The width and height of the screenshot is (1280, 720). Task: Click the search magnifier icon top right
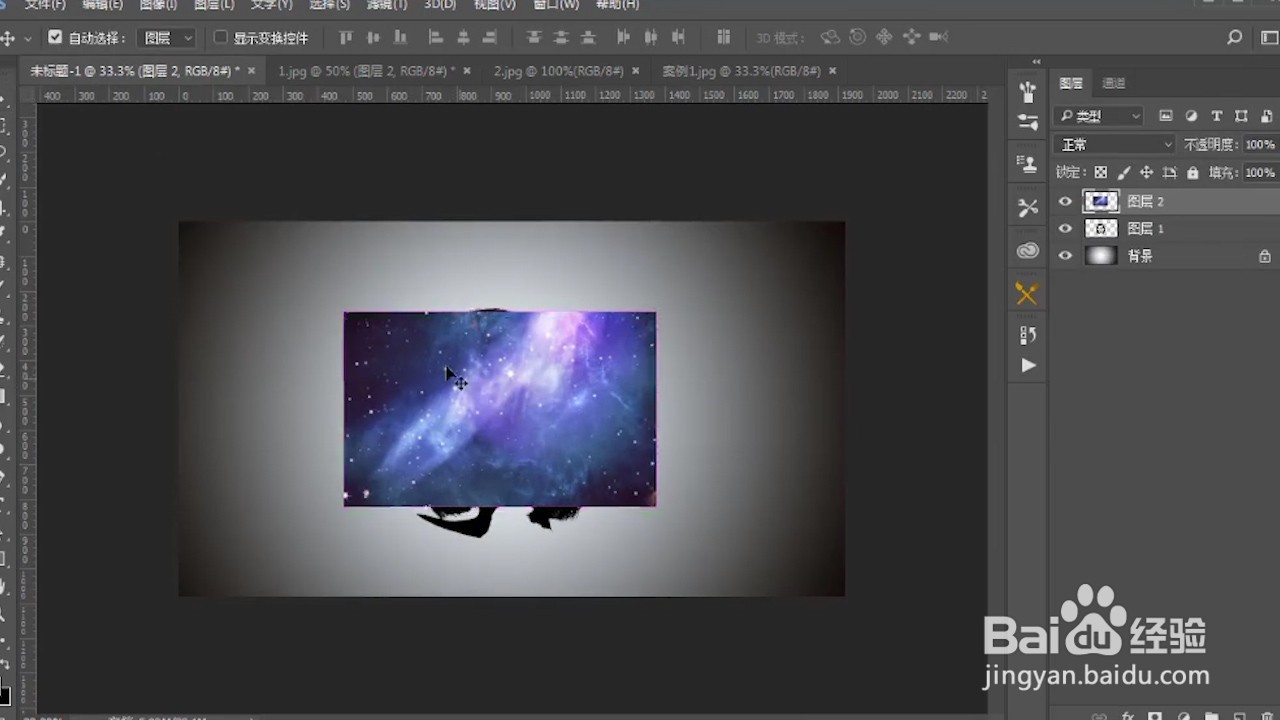point(1234,37)
